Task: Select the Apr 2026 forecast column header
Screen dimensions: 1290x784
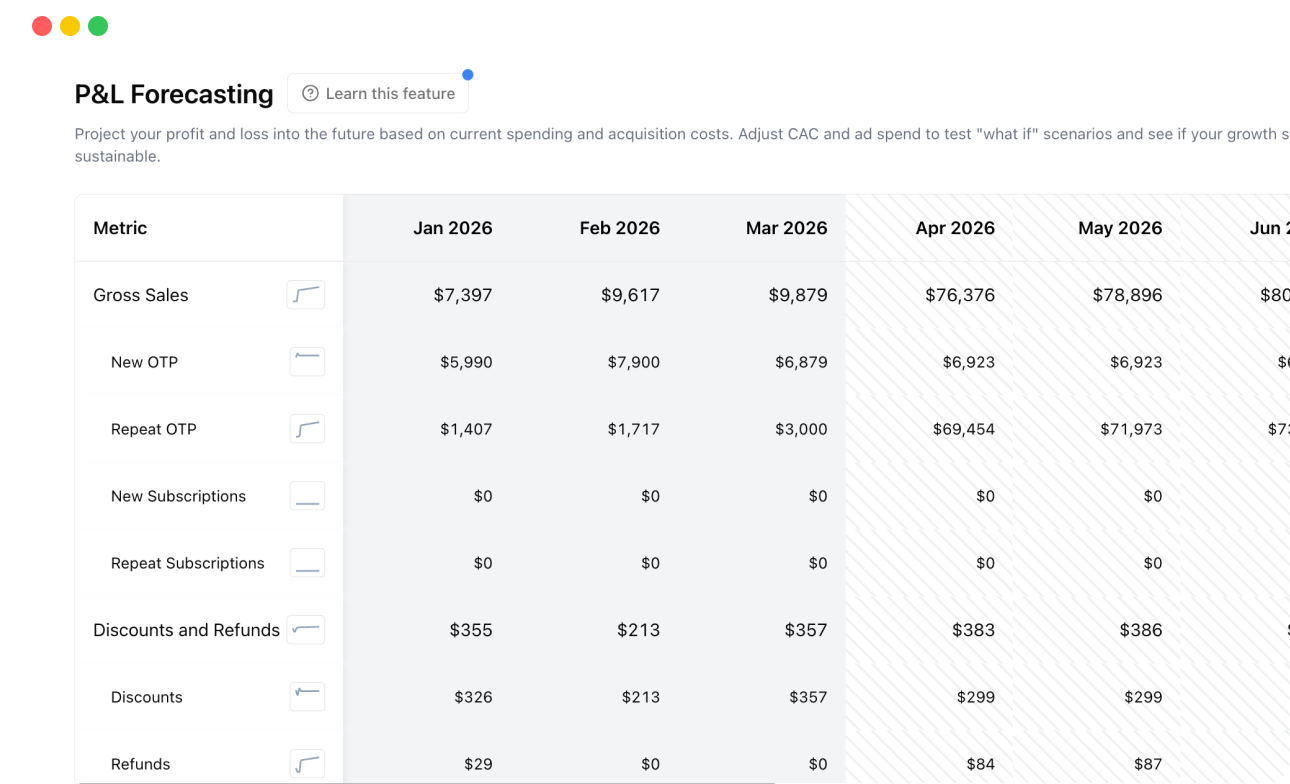Action: click(x=955, y=228)
